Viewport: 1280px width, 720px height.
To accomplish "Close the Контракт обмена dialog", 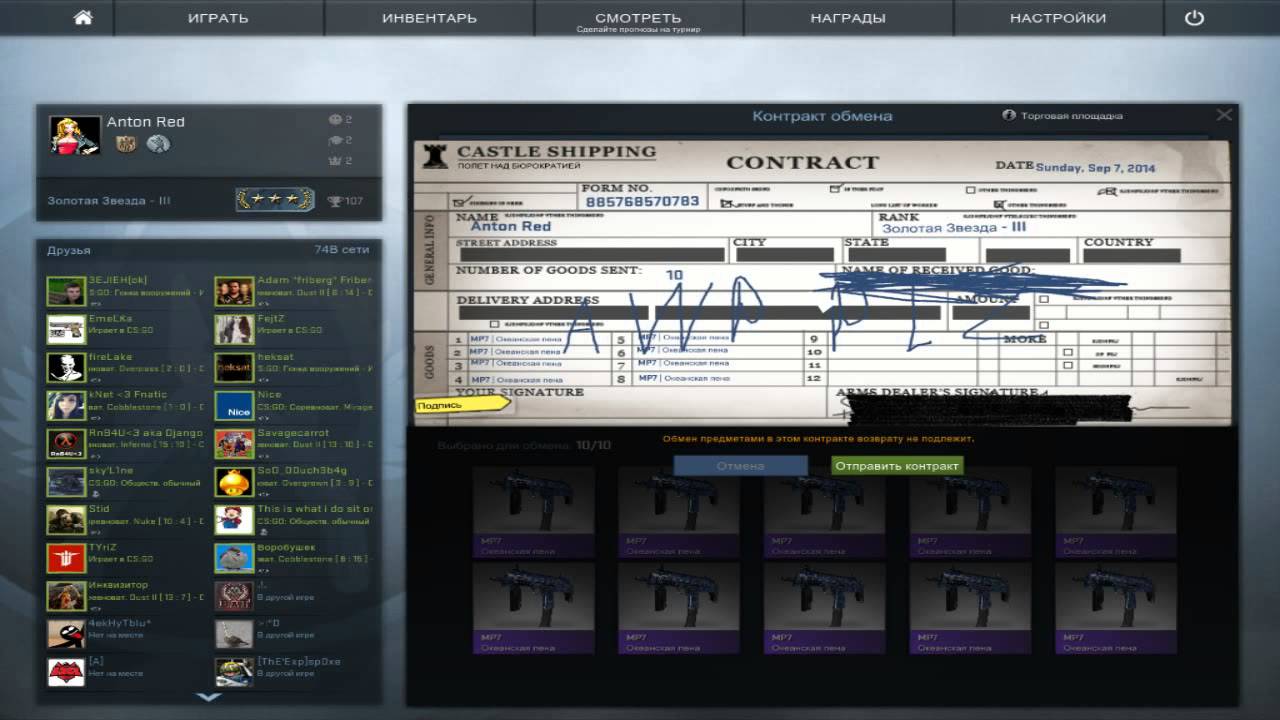I will pos(1224,115).
